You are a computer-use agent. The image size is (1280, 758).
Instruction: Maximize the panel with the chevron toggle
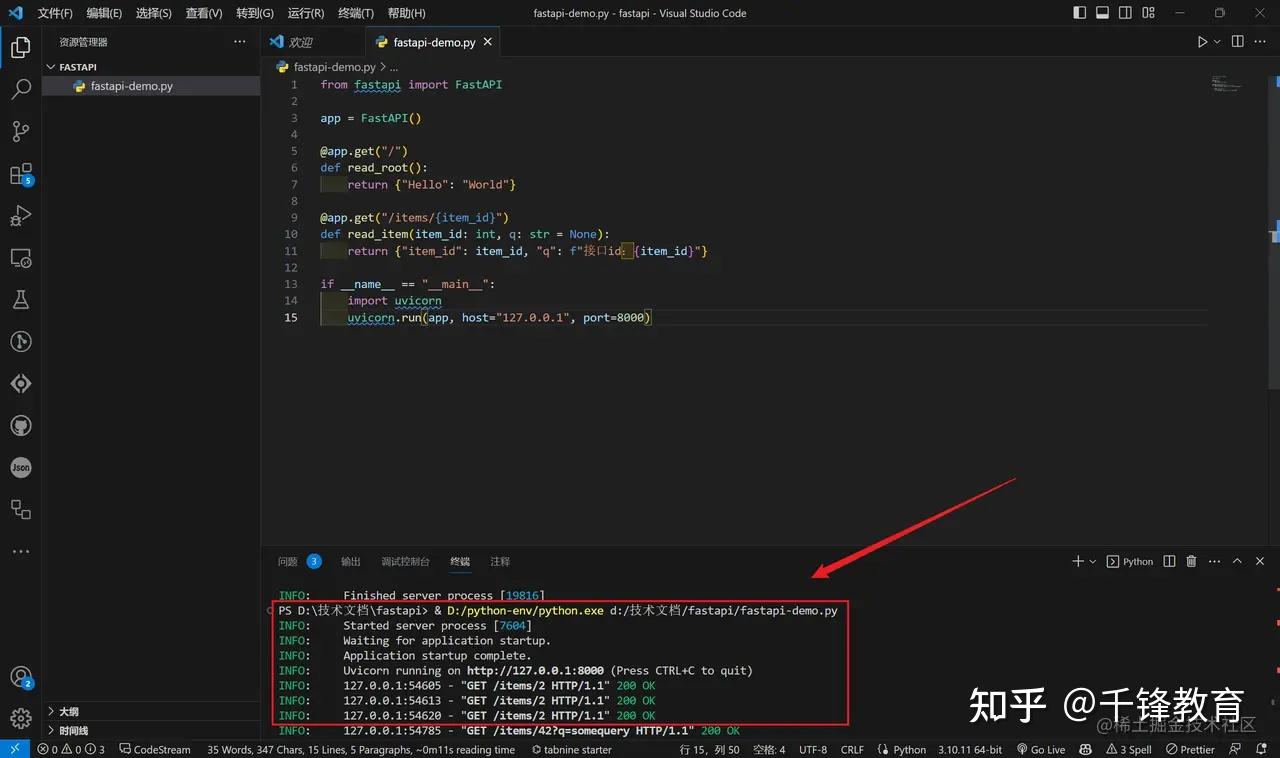[1237, 561]
